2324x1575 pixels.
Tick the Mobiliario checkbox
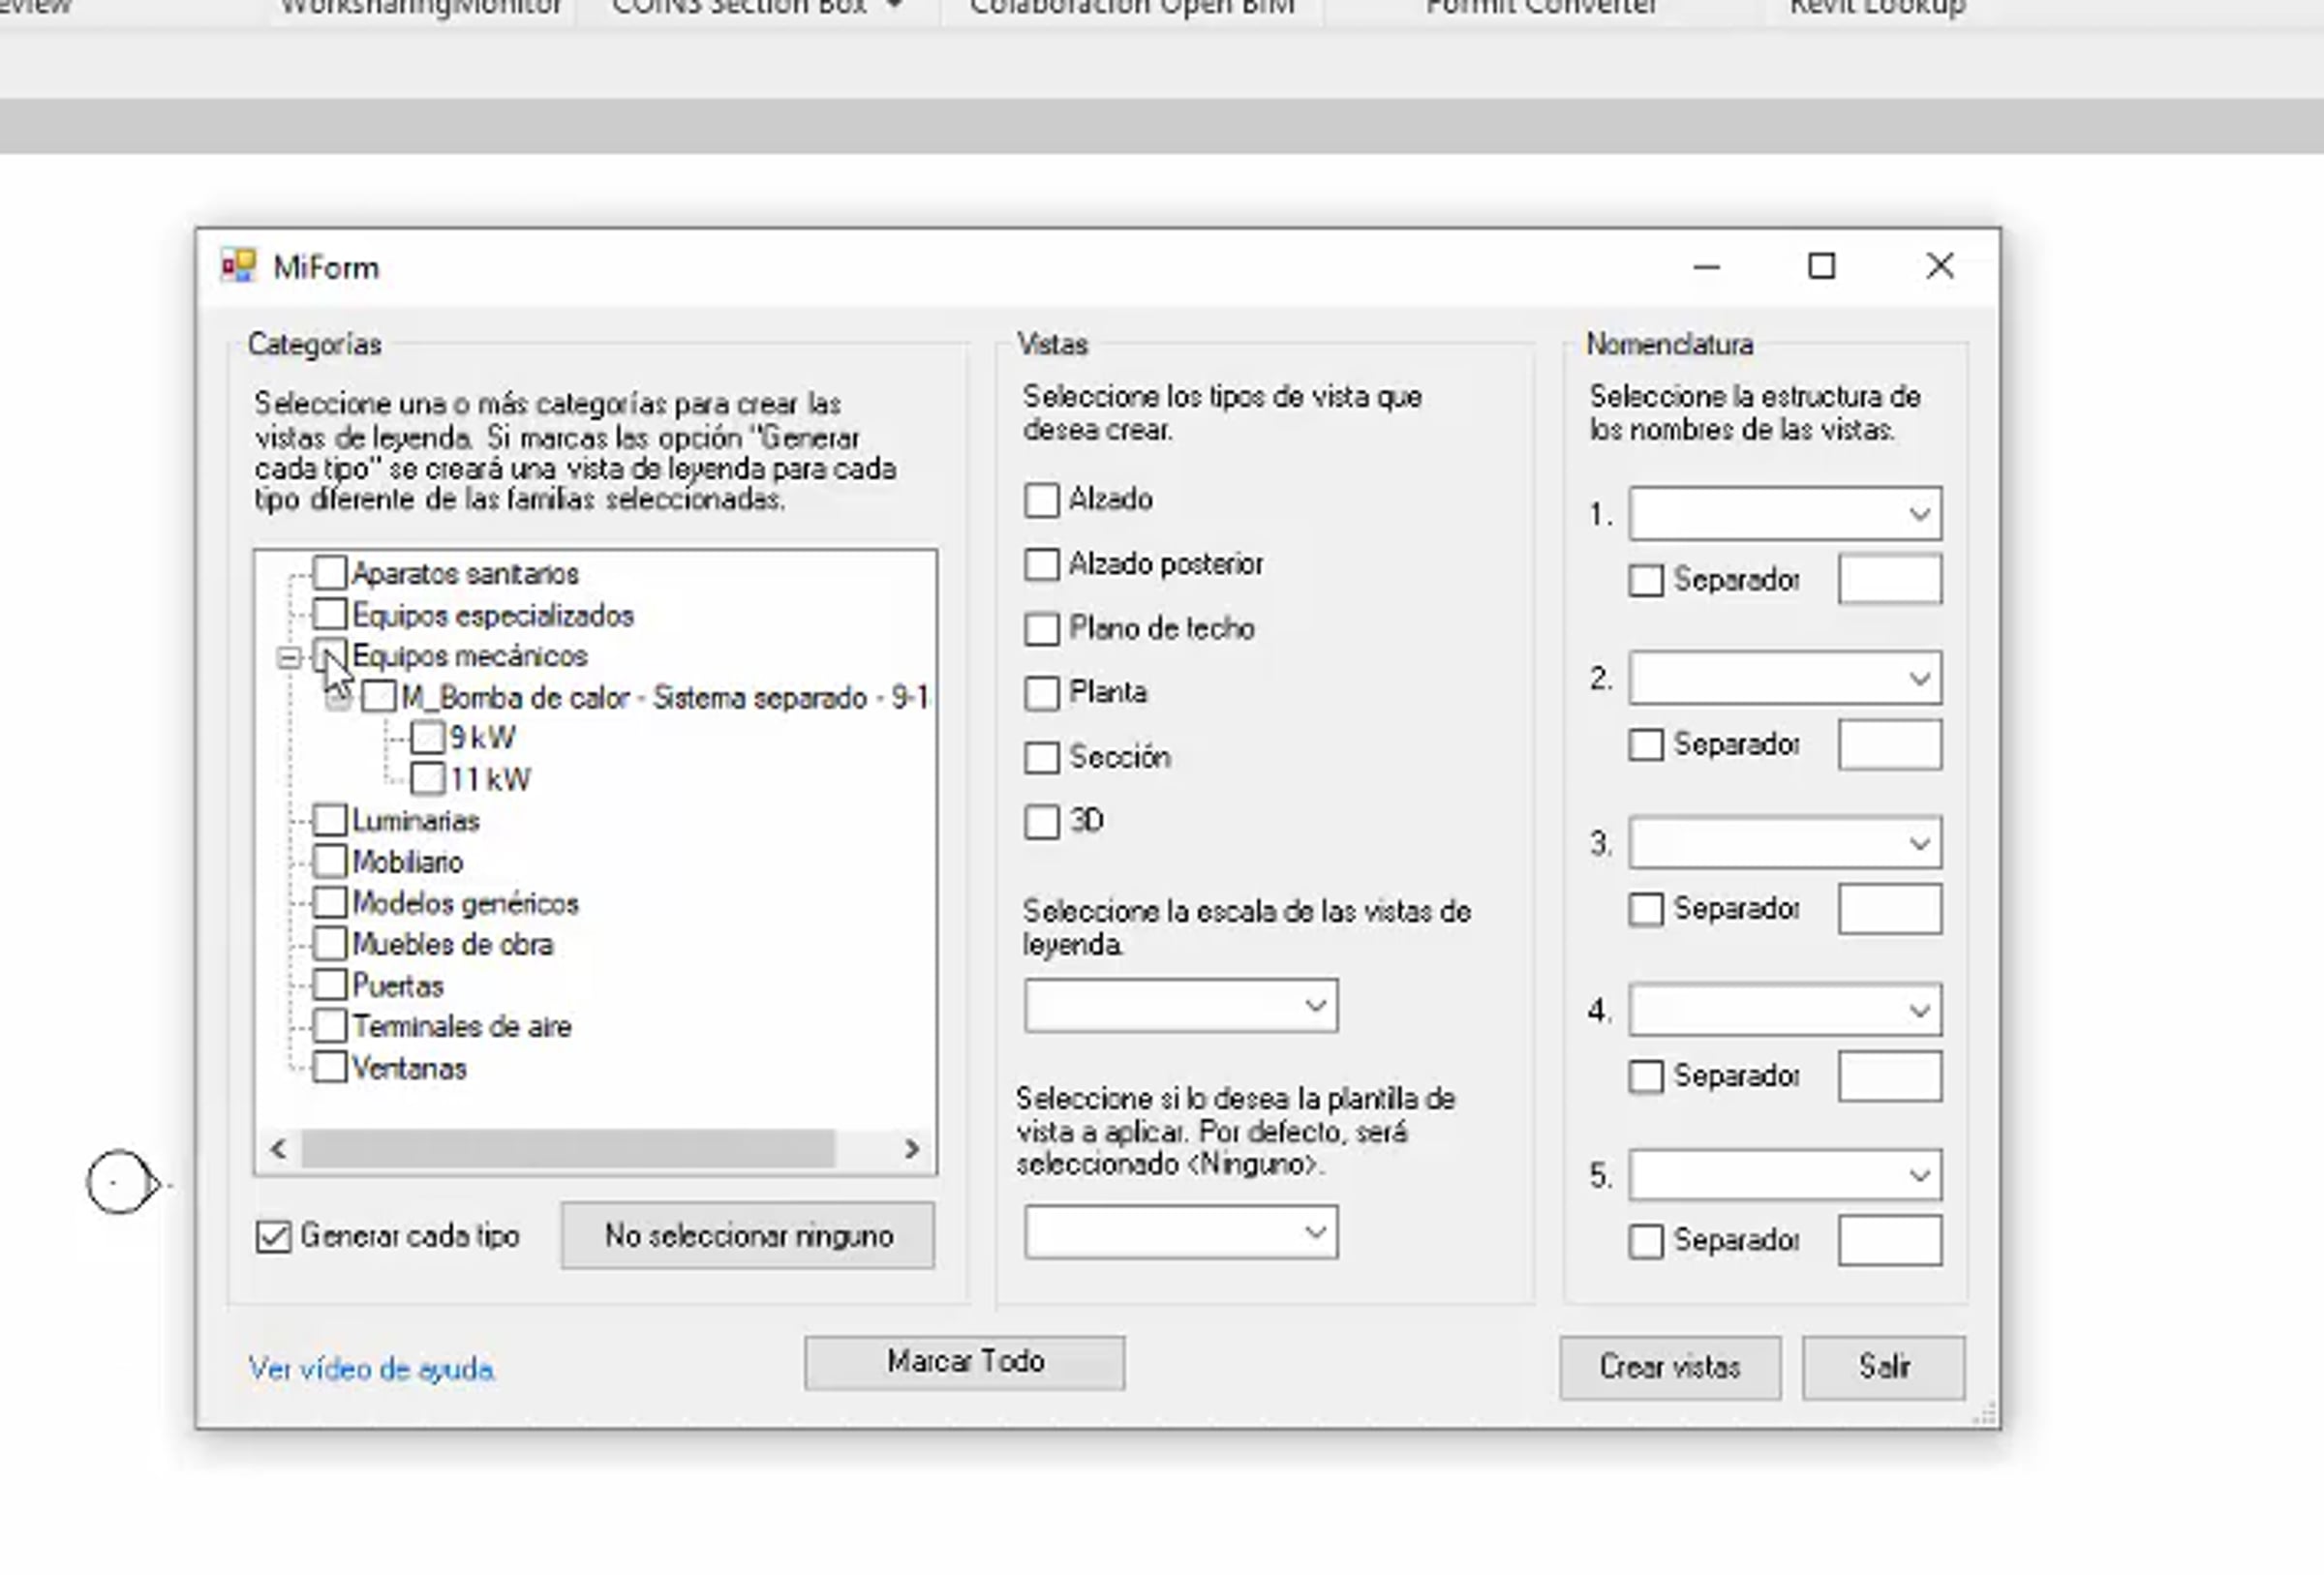(x=330, y=861)
